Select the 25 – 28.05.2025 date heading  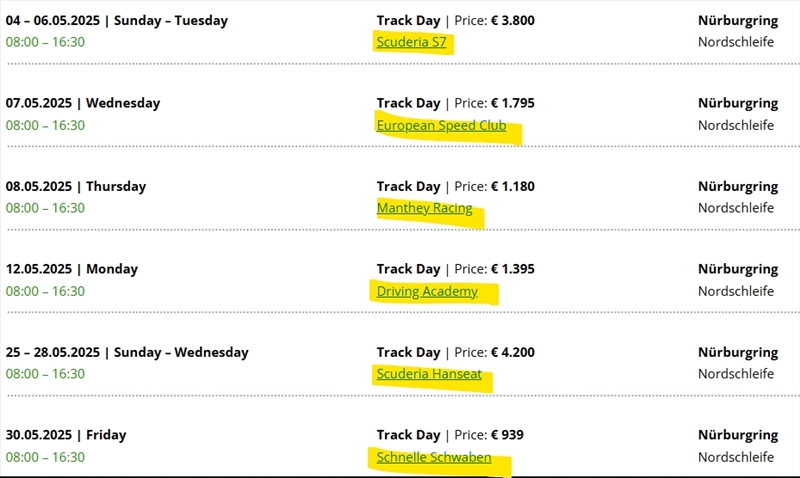(x=127, y=352)
